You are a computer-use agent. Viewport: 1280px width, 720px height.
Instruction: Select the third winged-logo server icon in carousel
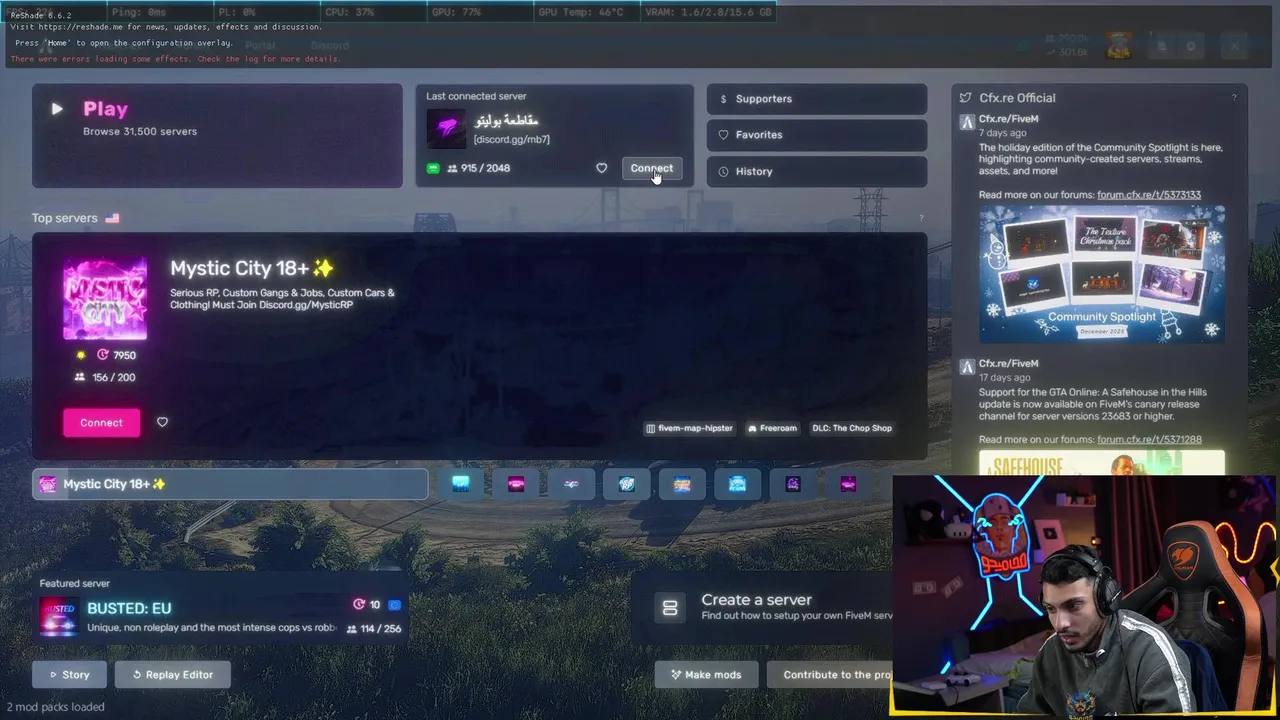(571, 484)
